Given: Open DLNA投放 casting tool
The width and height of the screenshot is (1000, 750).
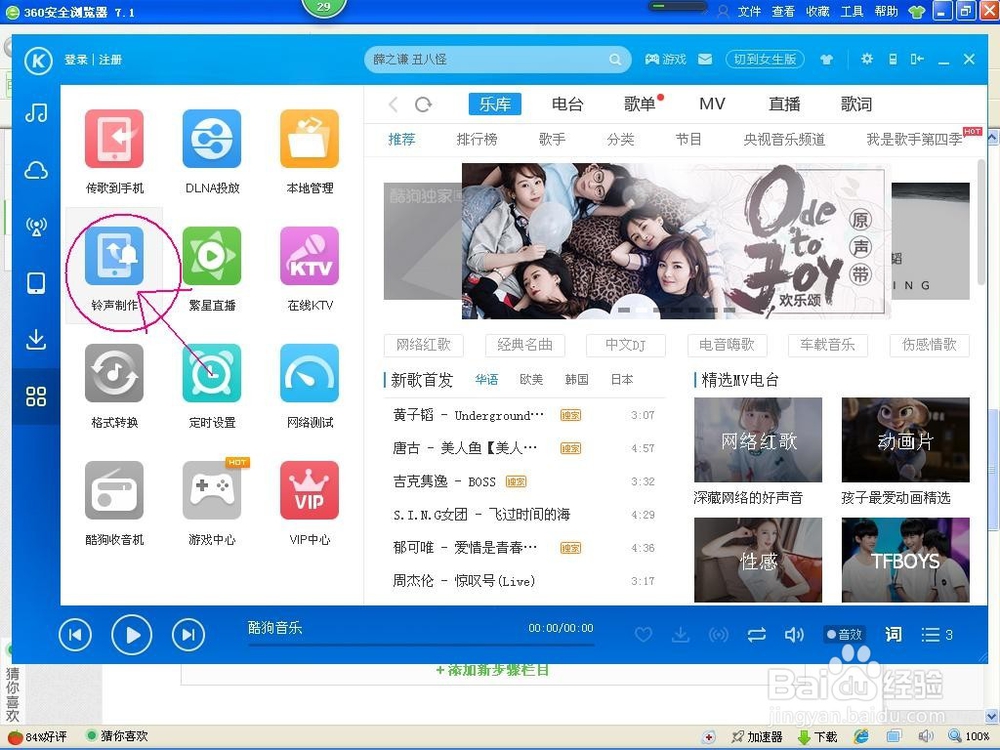Looking at the screenshot, I should point(212,138).
